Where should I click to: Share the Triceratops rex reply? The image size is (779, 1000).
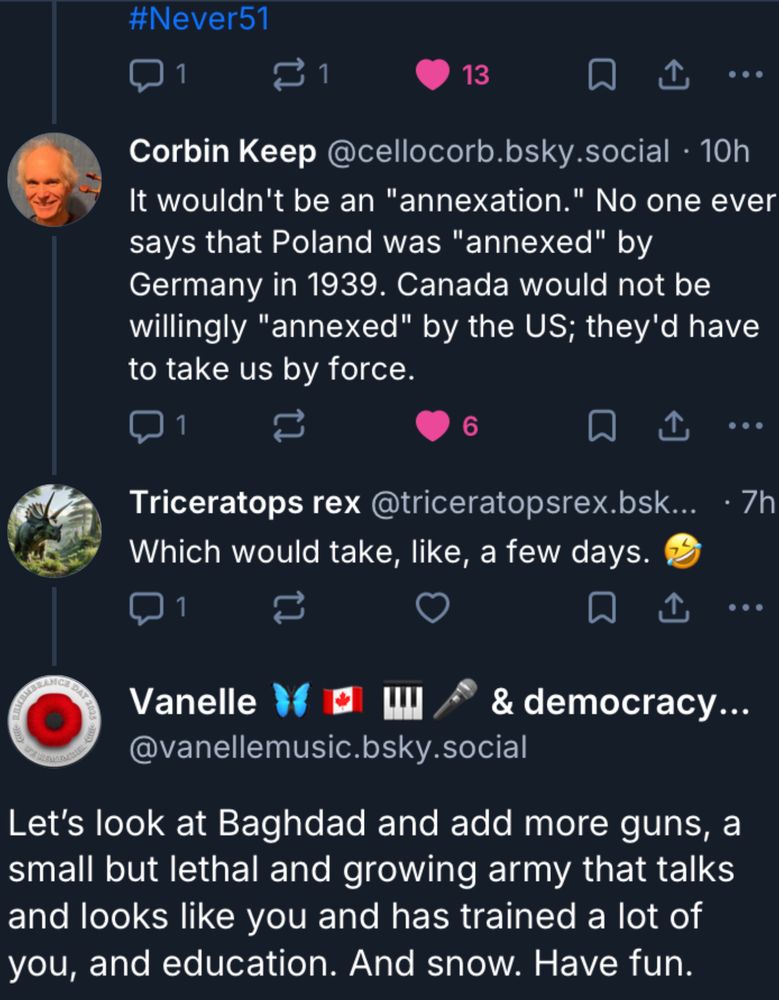point(673,607)
